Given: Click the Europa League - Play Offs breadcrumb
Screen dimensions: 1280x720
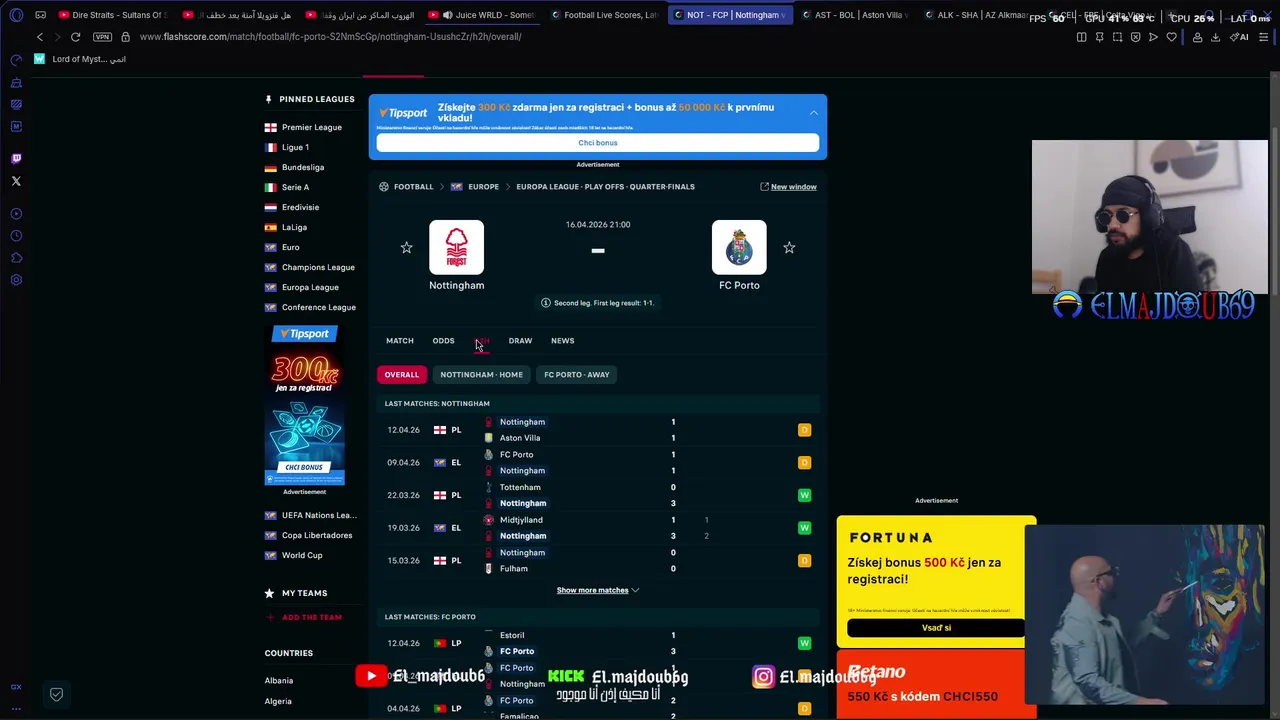Looking at the screenshot, I should (x=605, y=187).
